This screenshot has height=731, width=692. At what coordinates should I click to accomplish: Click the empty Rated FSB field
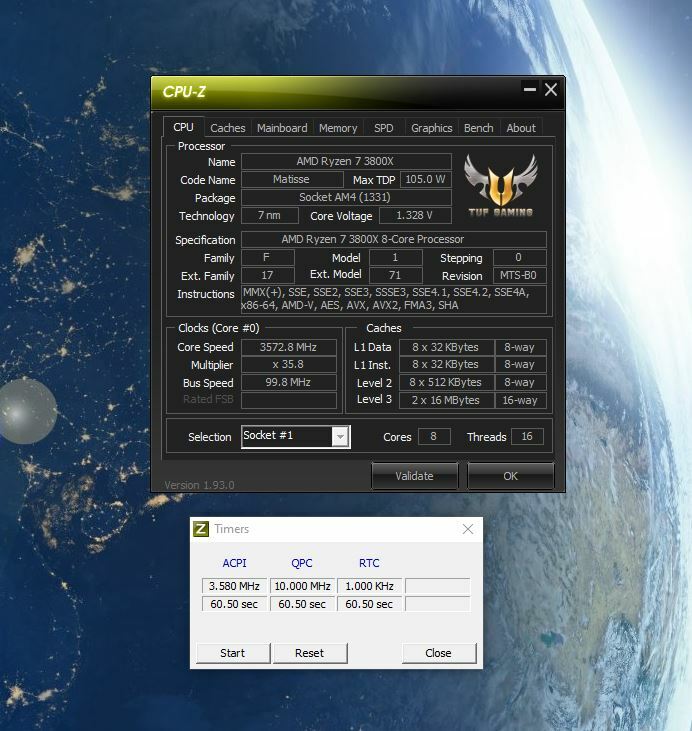click(289, 400)
